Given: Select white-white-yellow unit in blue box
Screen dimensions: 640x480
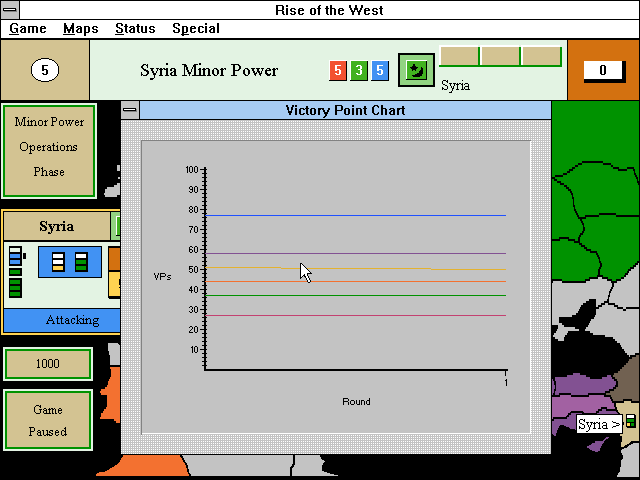Looking at the screenshot, I should tap(58, 262).
